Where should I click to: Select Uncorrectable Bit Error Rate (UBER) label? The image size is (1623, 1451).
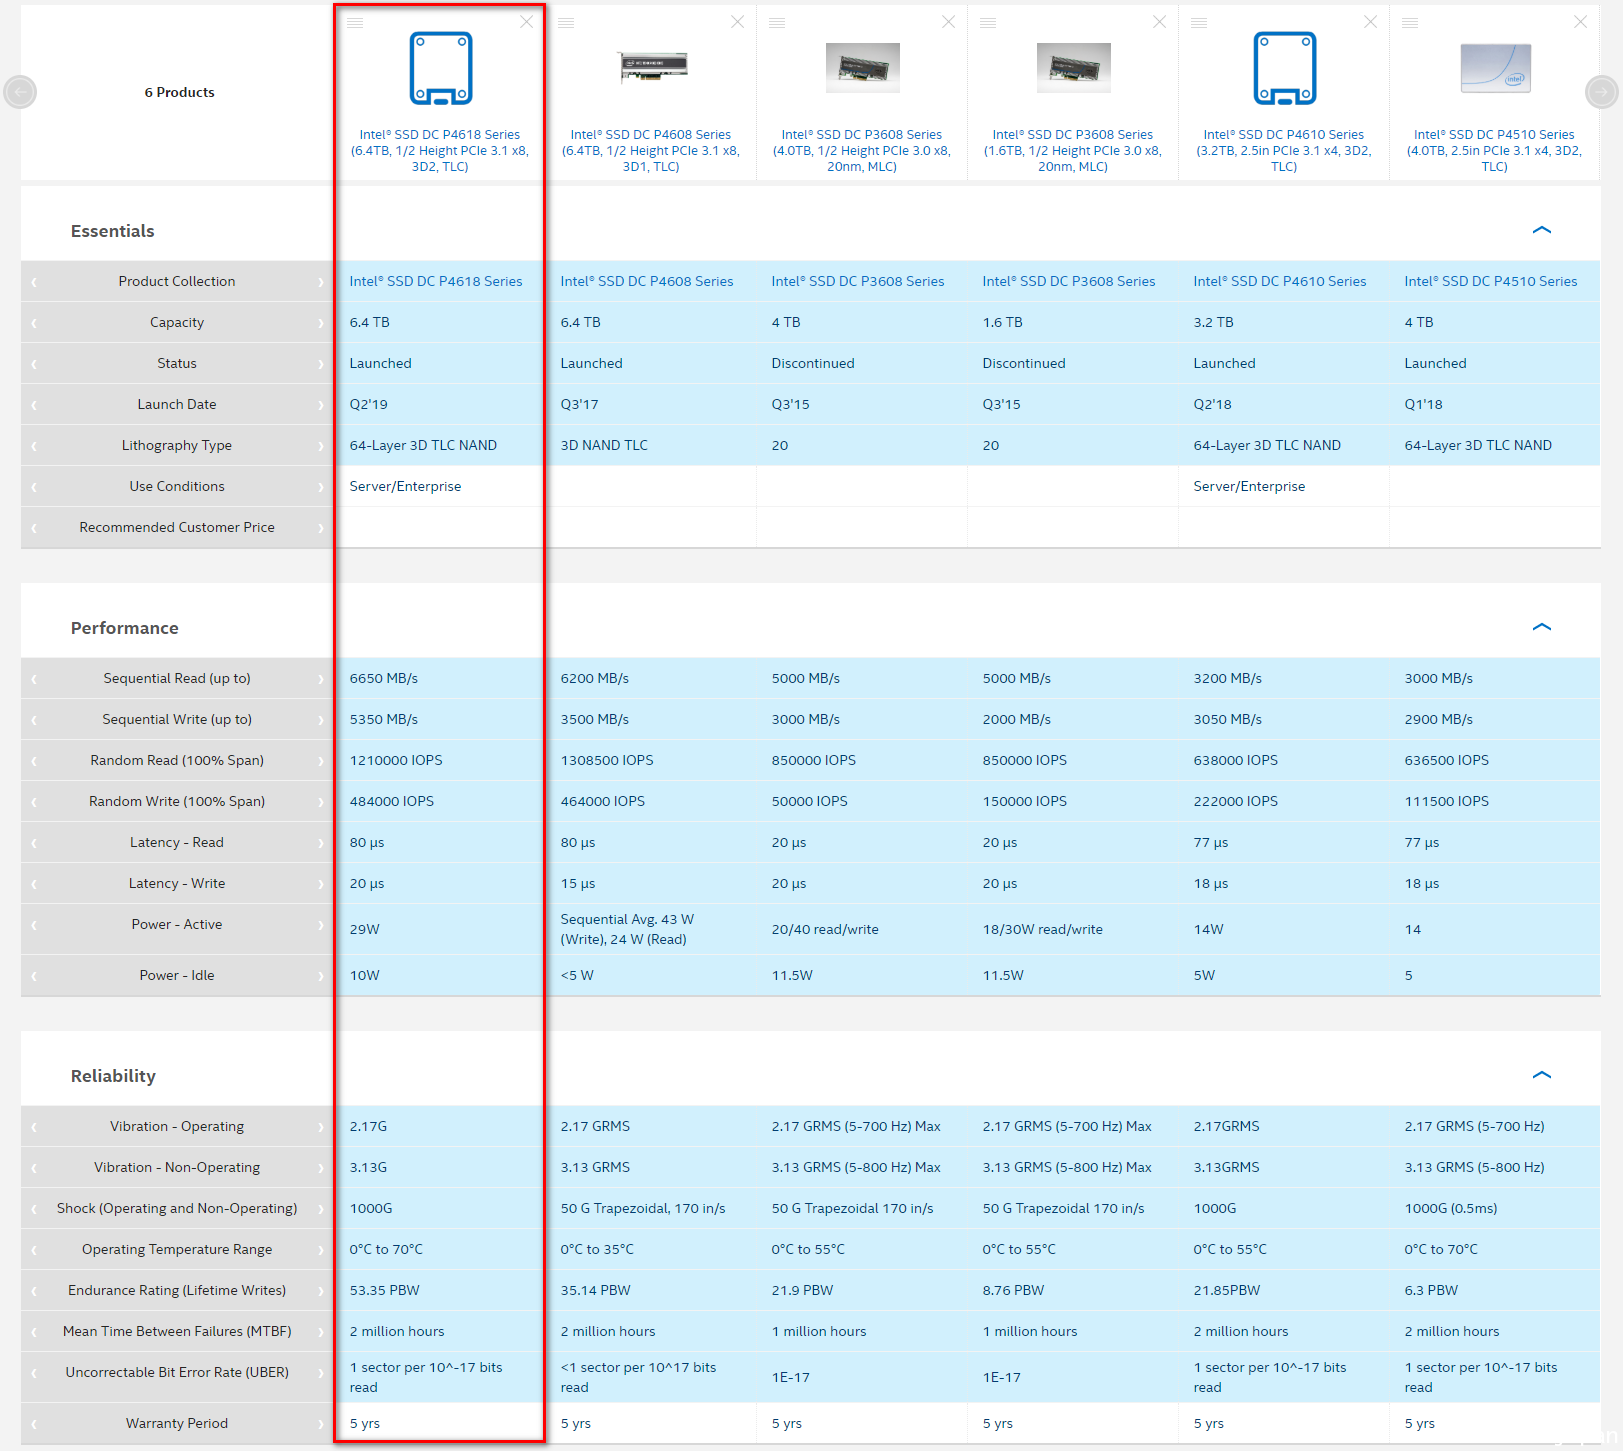pyautogui.click(x=177, y=1372)
